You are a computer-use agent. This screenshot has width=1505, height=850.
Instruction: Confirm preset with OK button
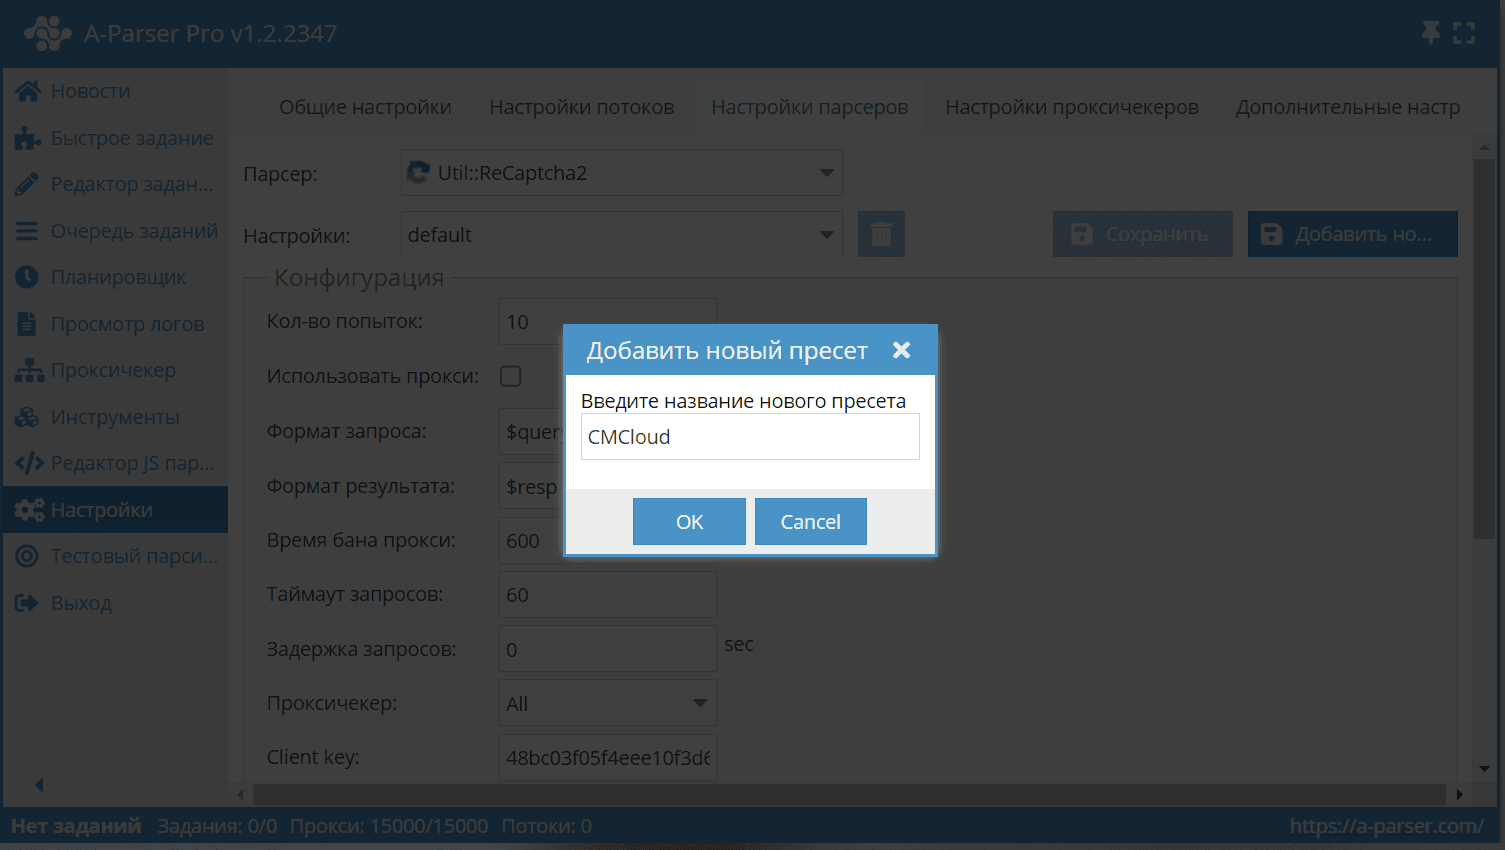689,521
